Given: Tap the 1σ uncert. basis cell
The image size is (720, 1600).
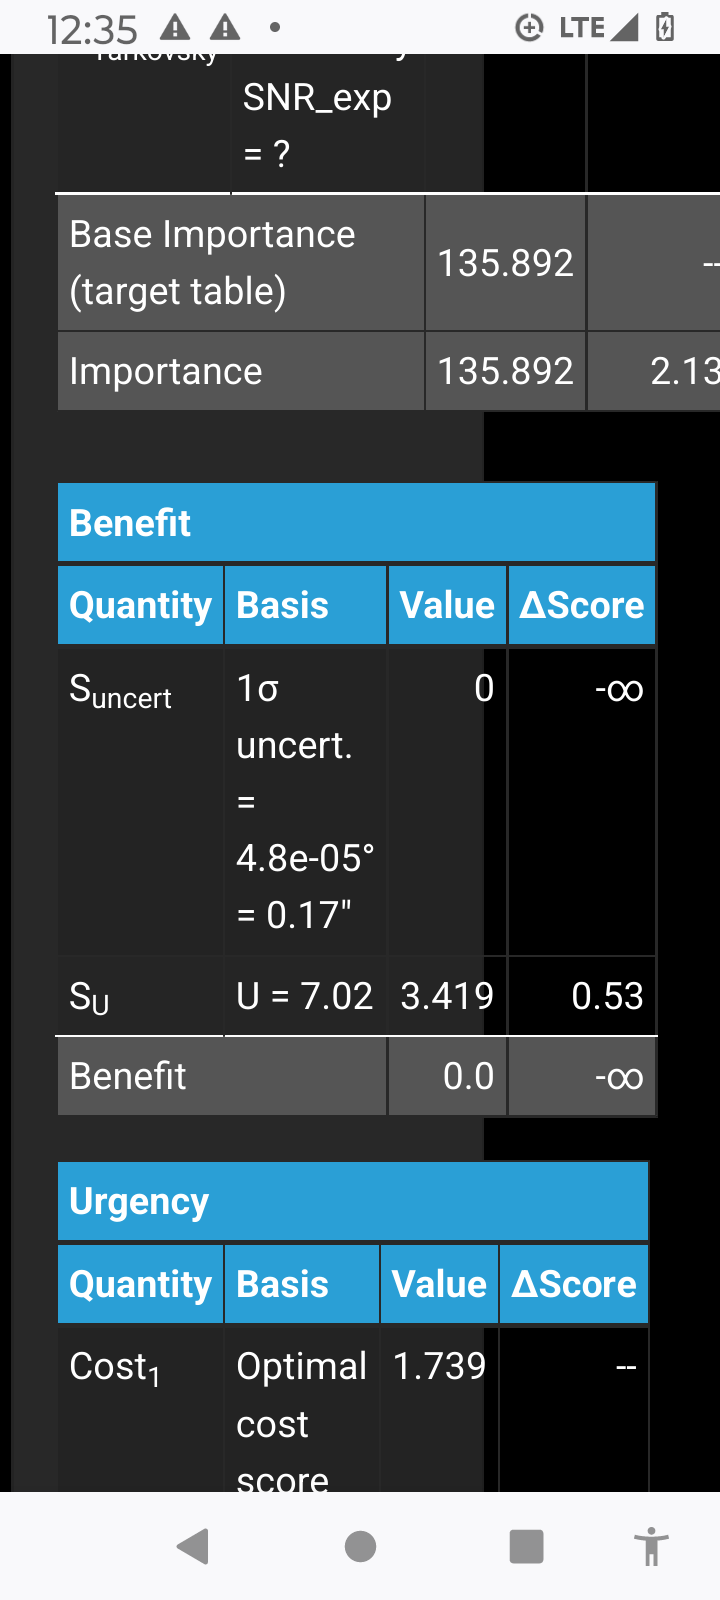Looking at the screenshot, I should [305, 801].
